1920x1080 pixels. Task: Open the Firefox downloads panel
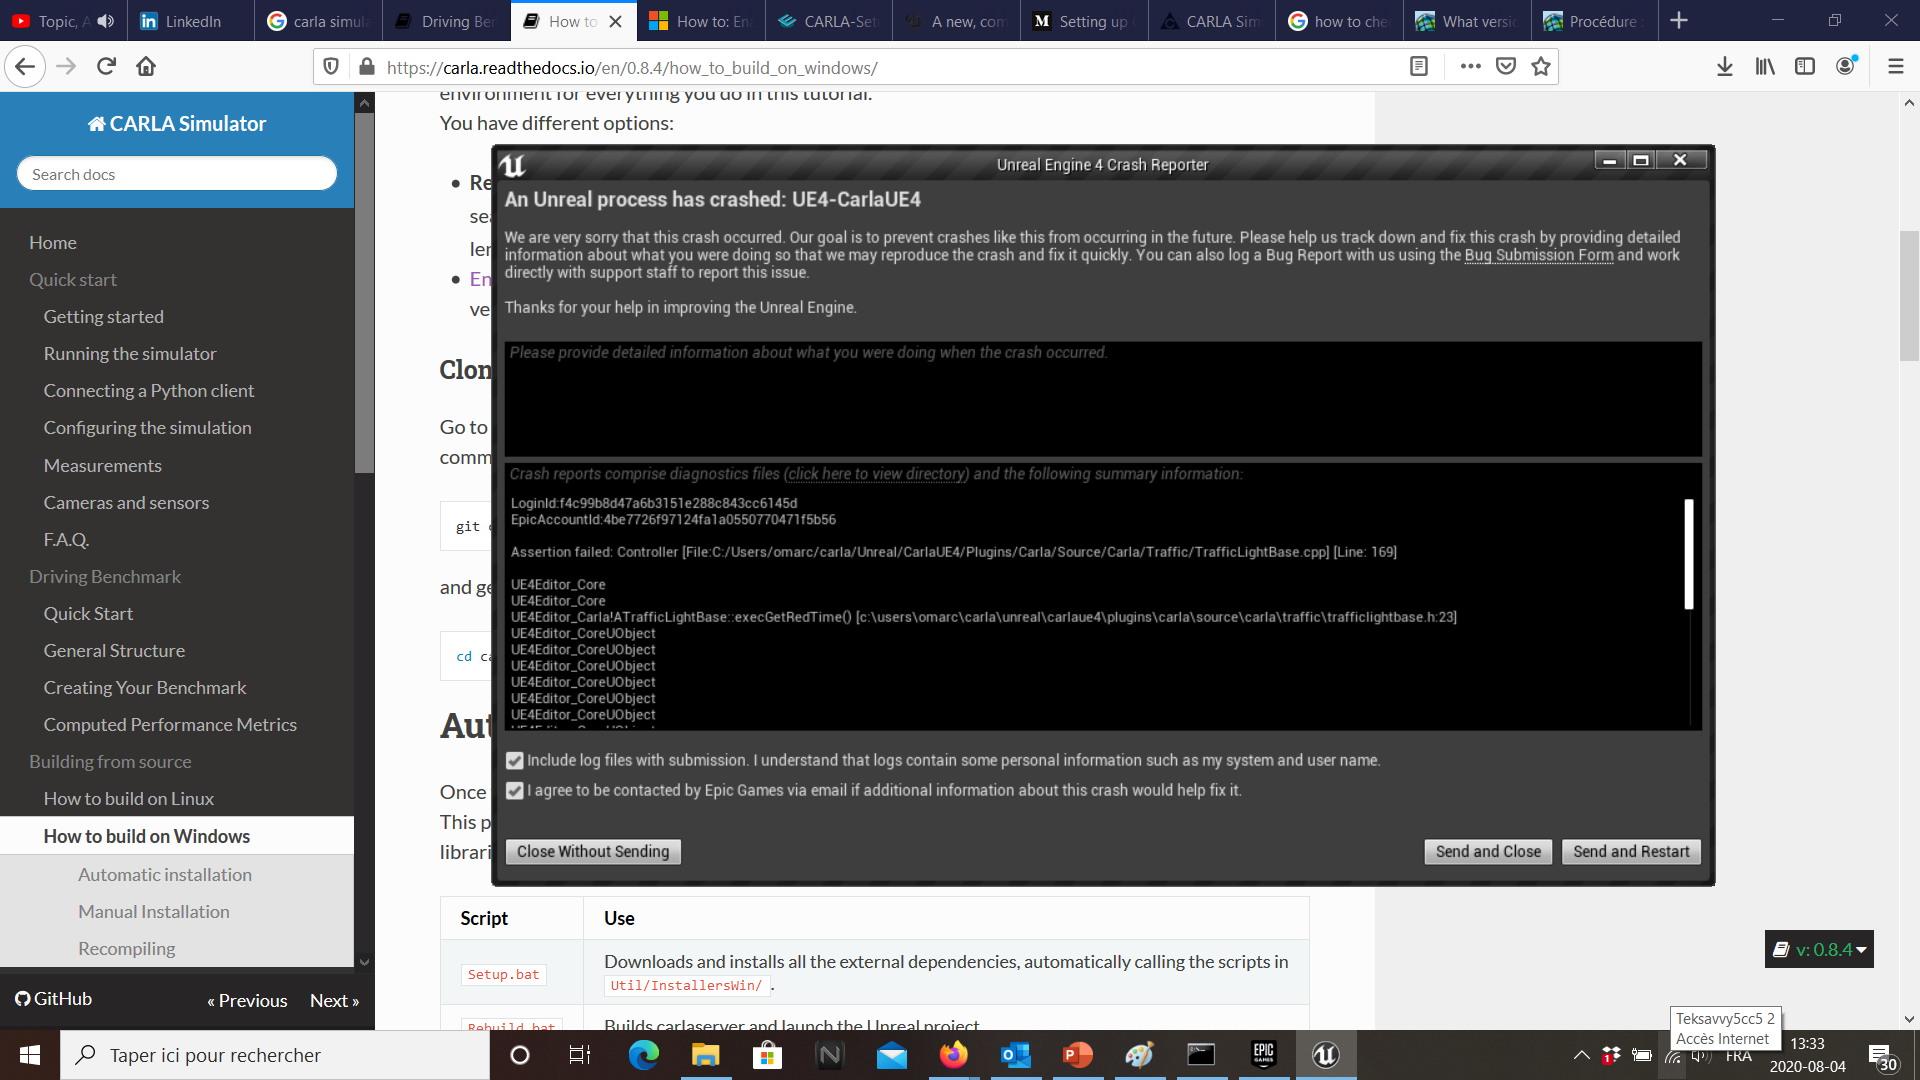[1724, 66]
